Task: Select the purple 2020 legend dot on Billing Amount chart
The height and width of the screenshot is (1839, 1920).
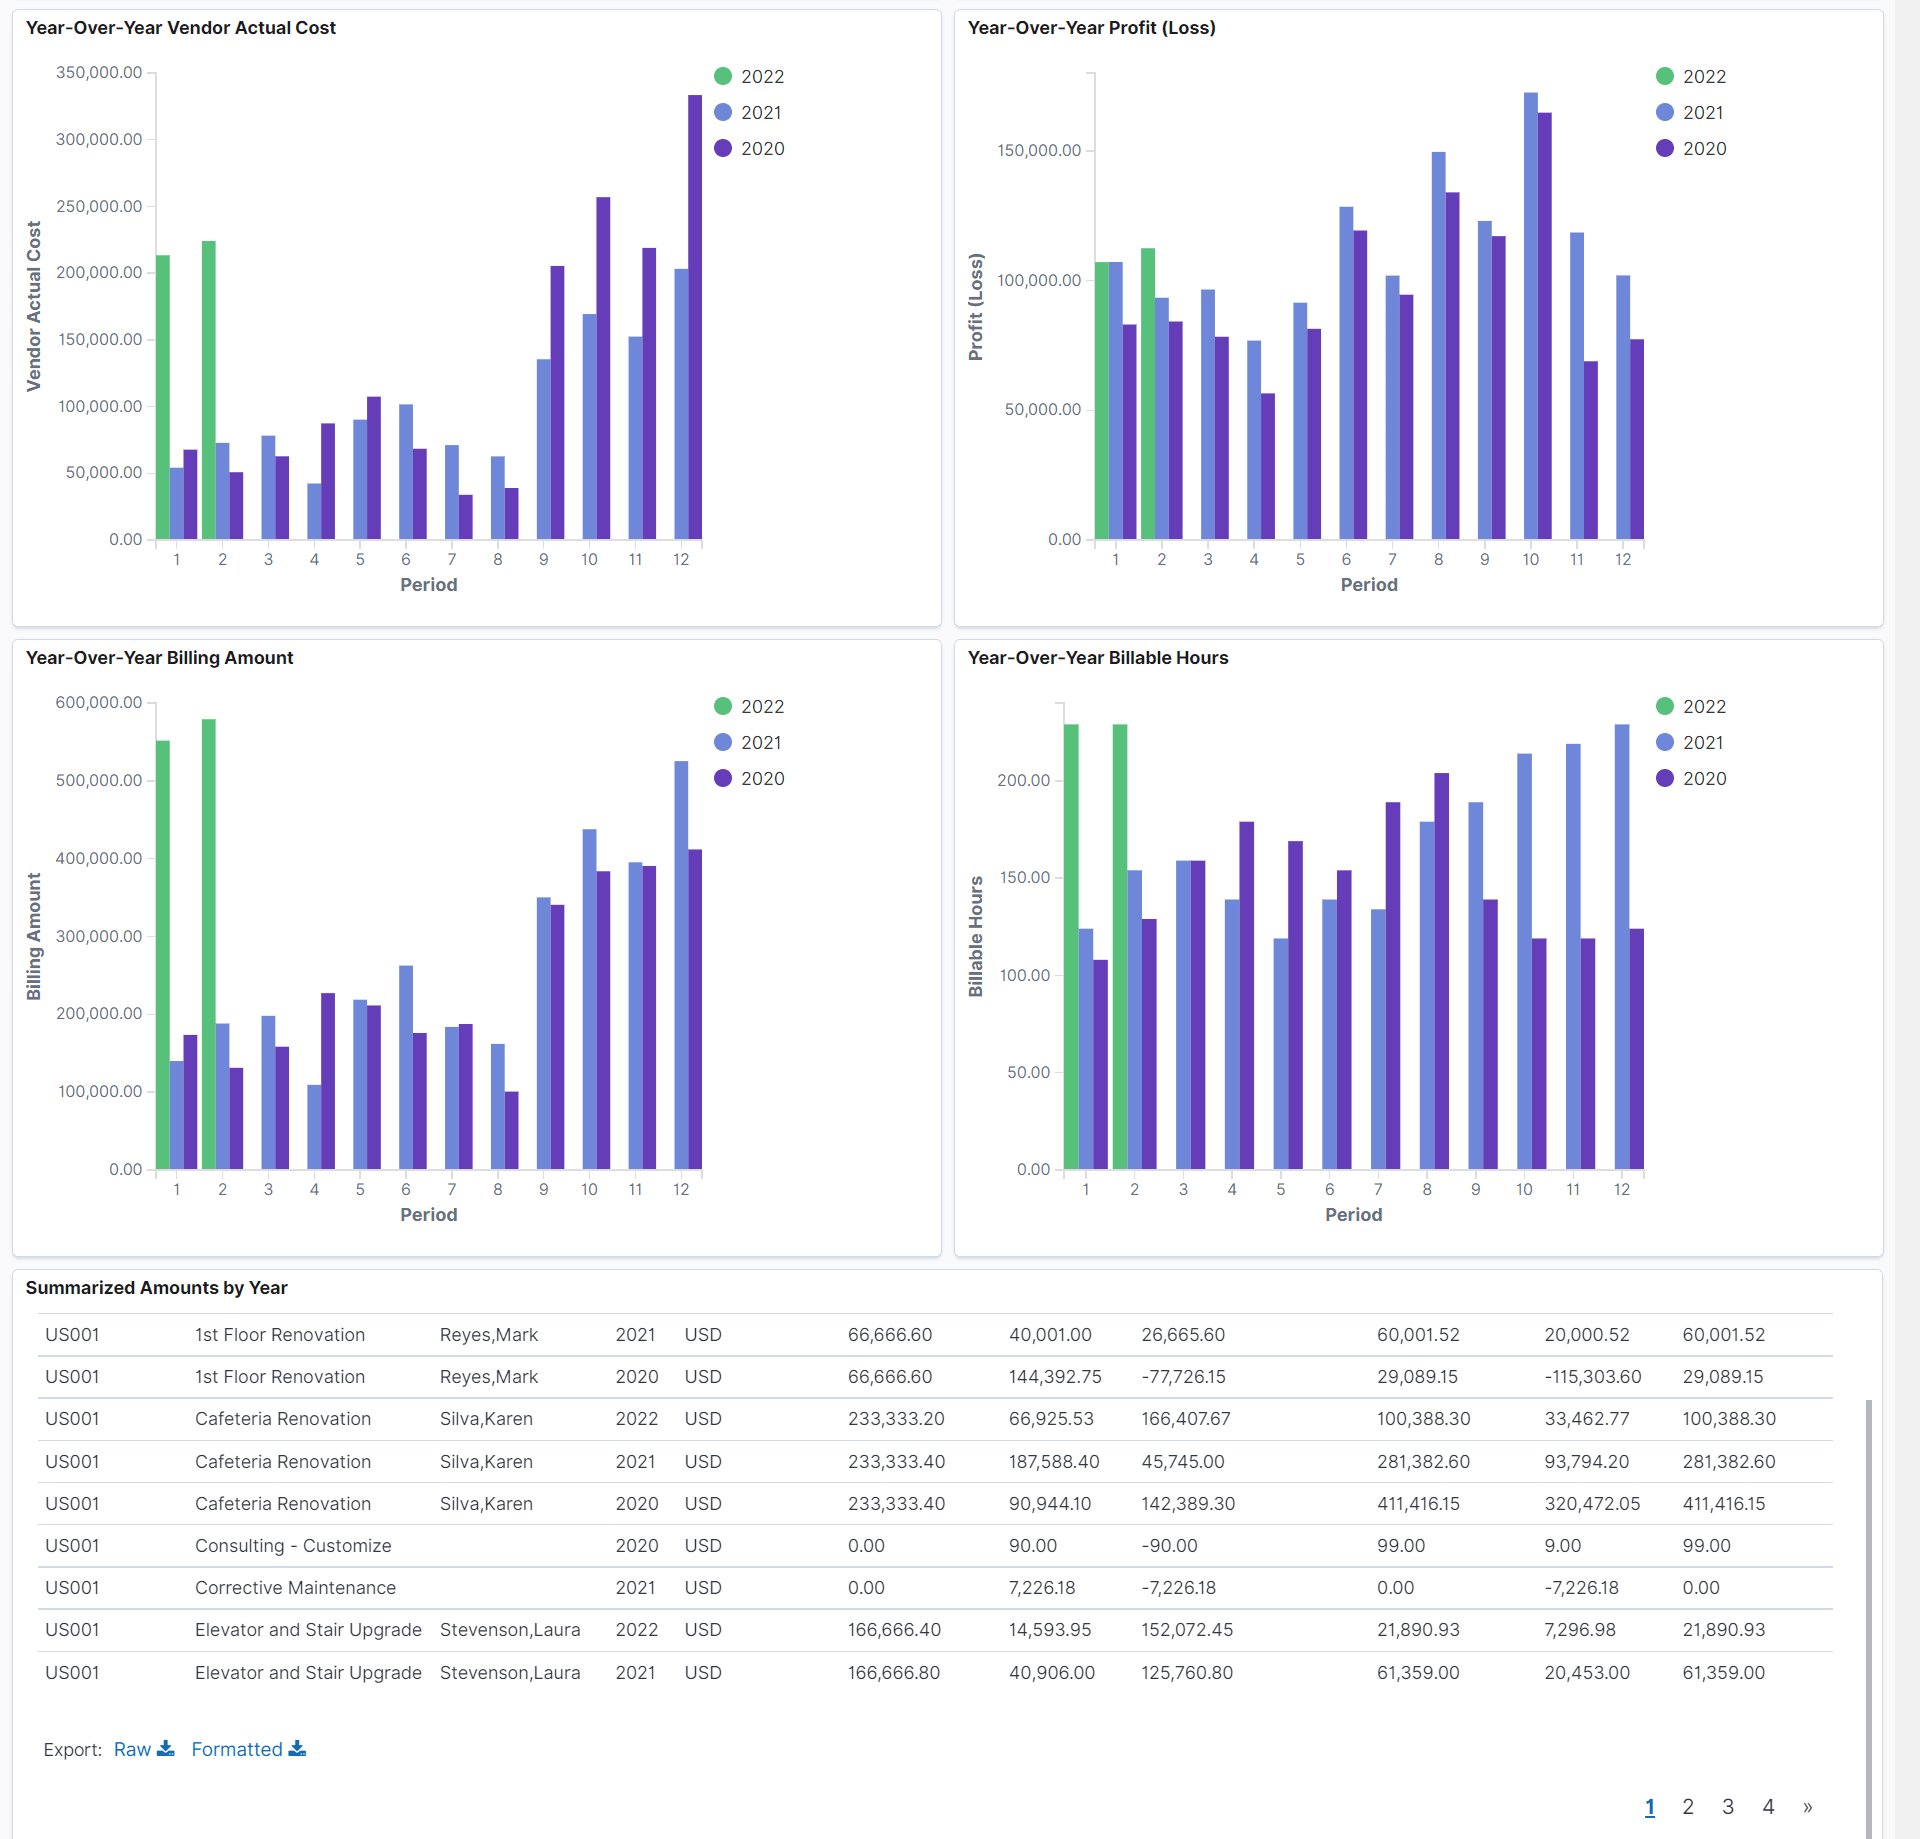Action: (x=721, y=778)
